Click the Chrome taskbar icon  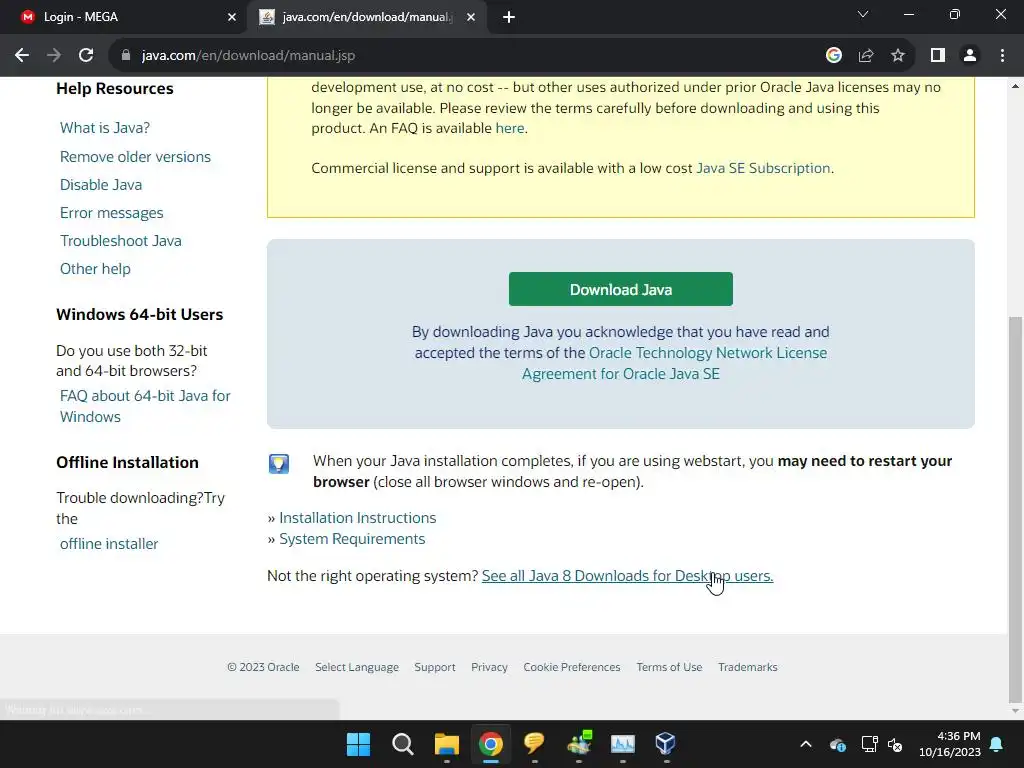click(490, 744)
